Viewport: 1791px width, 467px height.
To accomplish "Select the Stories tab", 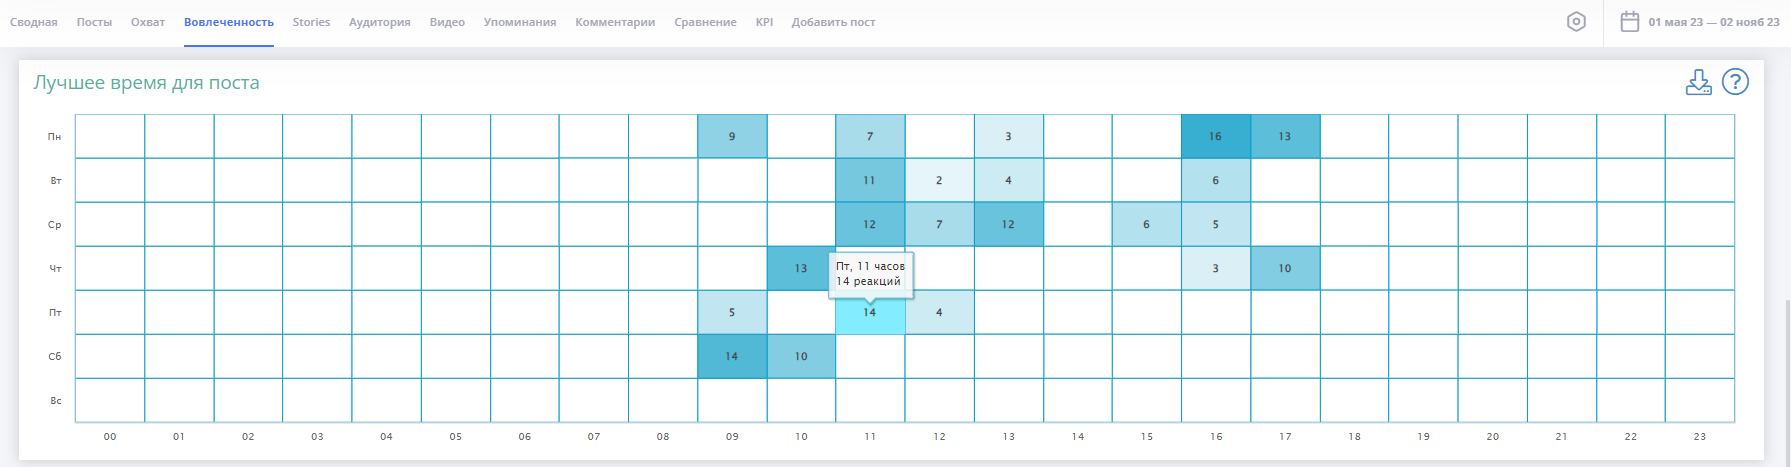I will point(311,22).
